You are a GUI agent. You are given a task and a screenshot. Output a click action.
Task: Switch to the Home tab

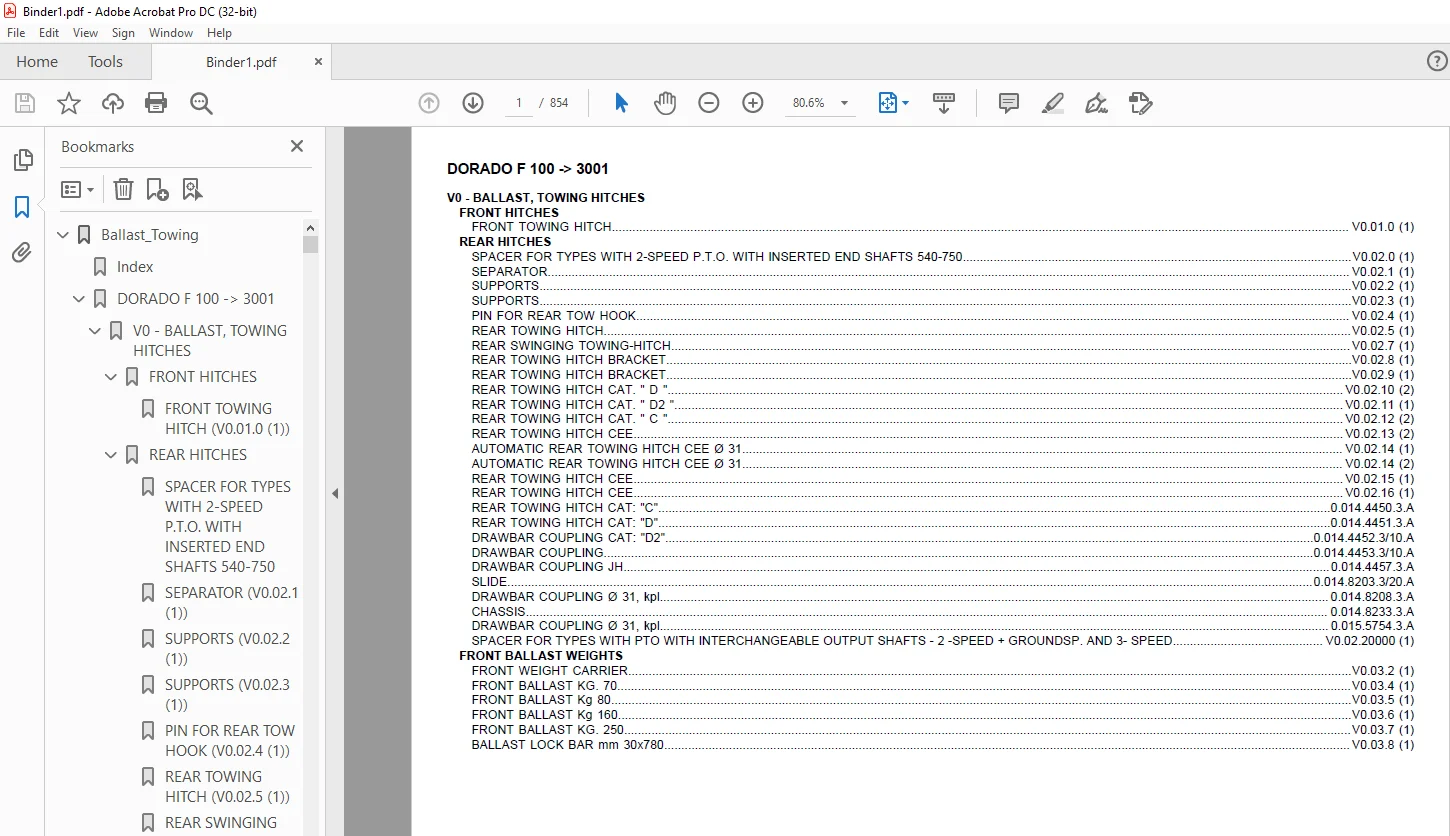(x=37, y=61)
